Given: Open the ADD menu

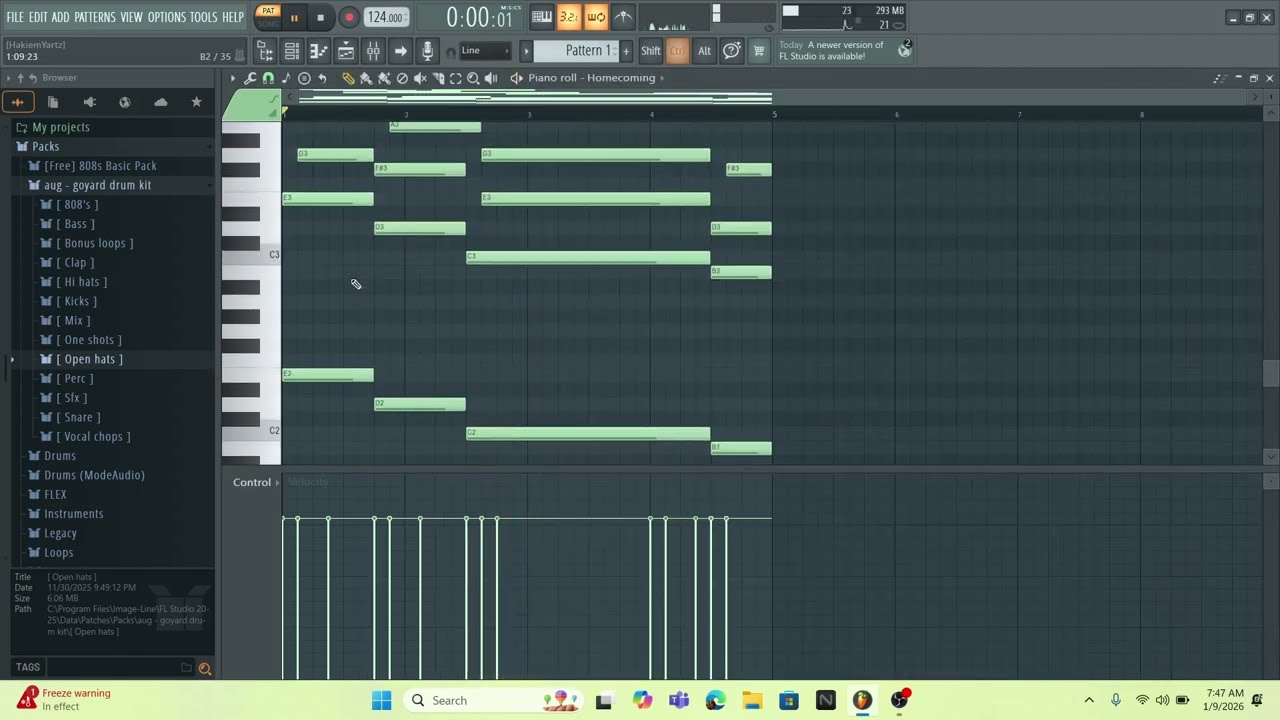Looking at the screenshot, I should [61, 17].
